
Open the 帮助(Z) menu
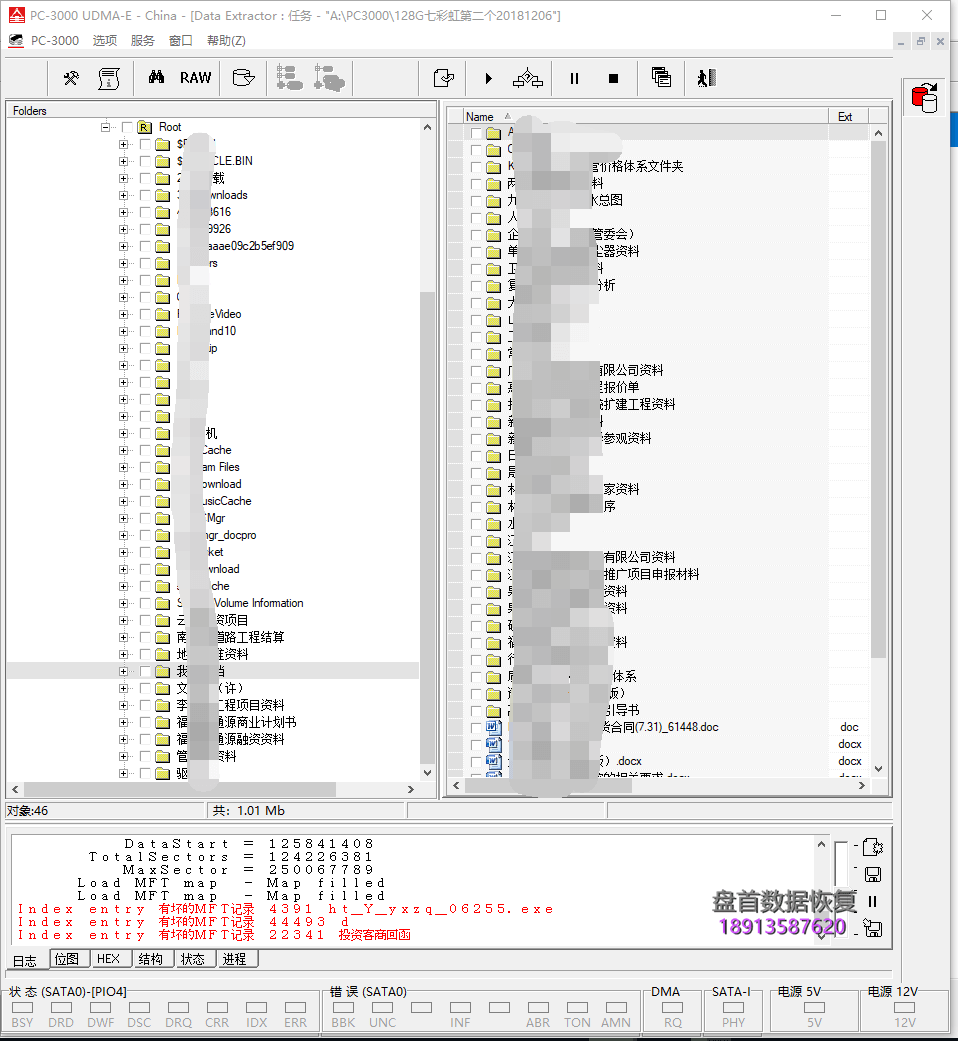click(226, 40)
